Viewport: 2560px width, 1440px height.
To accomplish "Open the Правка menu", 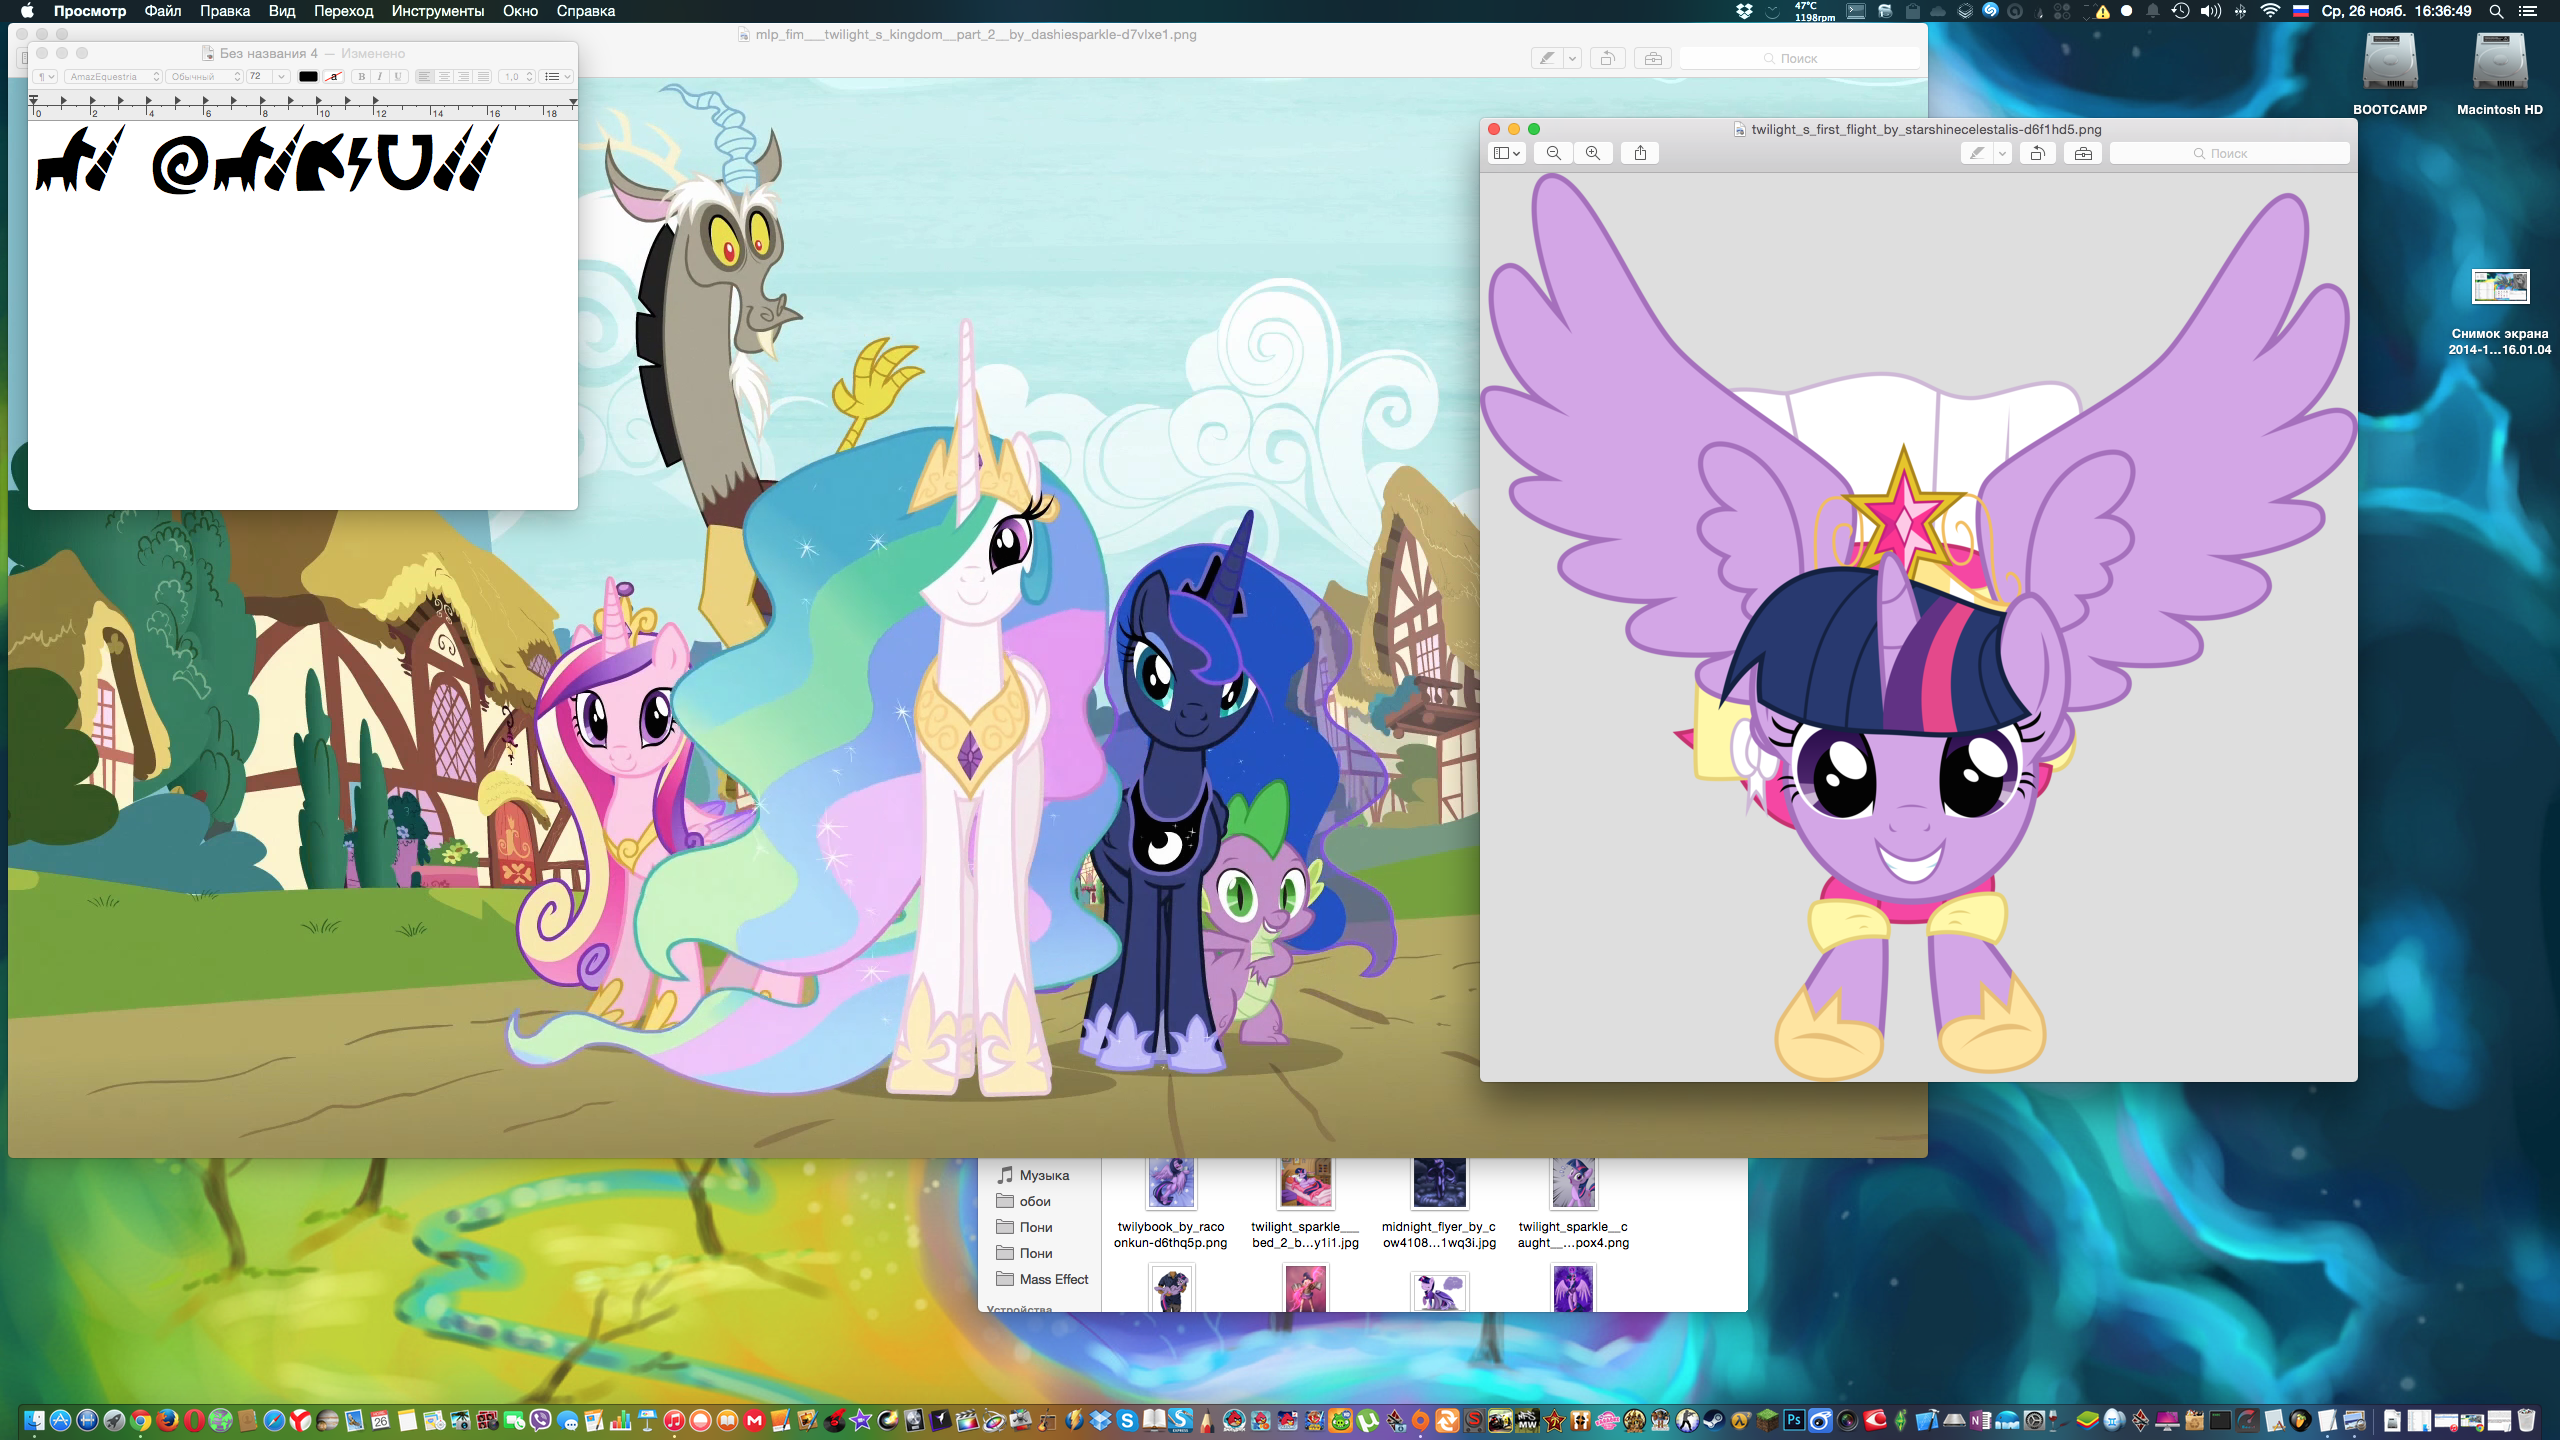I will 225,11.
